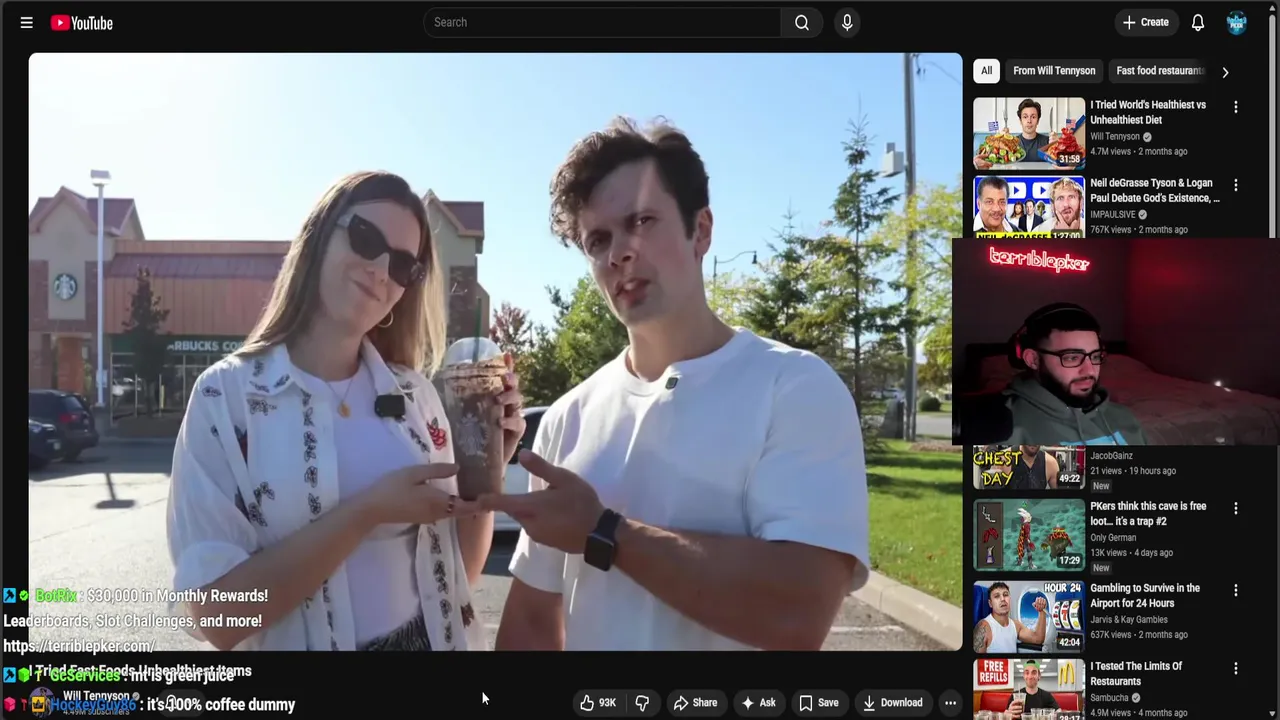This screenshot has width=1280, height=720.
Task: Click the search magnifier button
Action: click(802, 22)
